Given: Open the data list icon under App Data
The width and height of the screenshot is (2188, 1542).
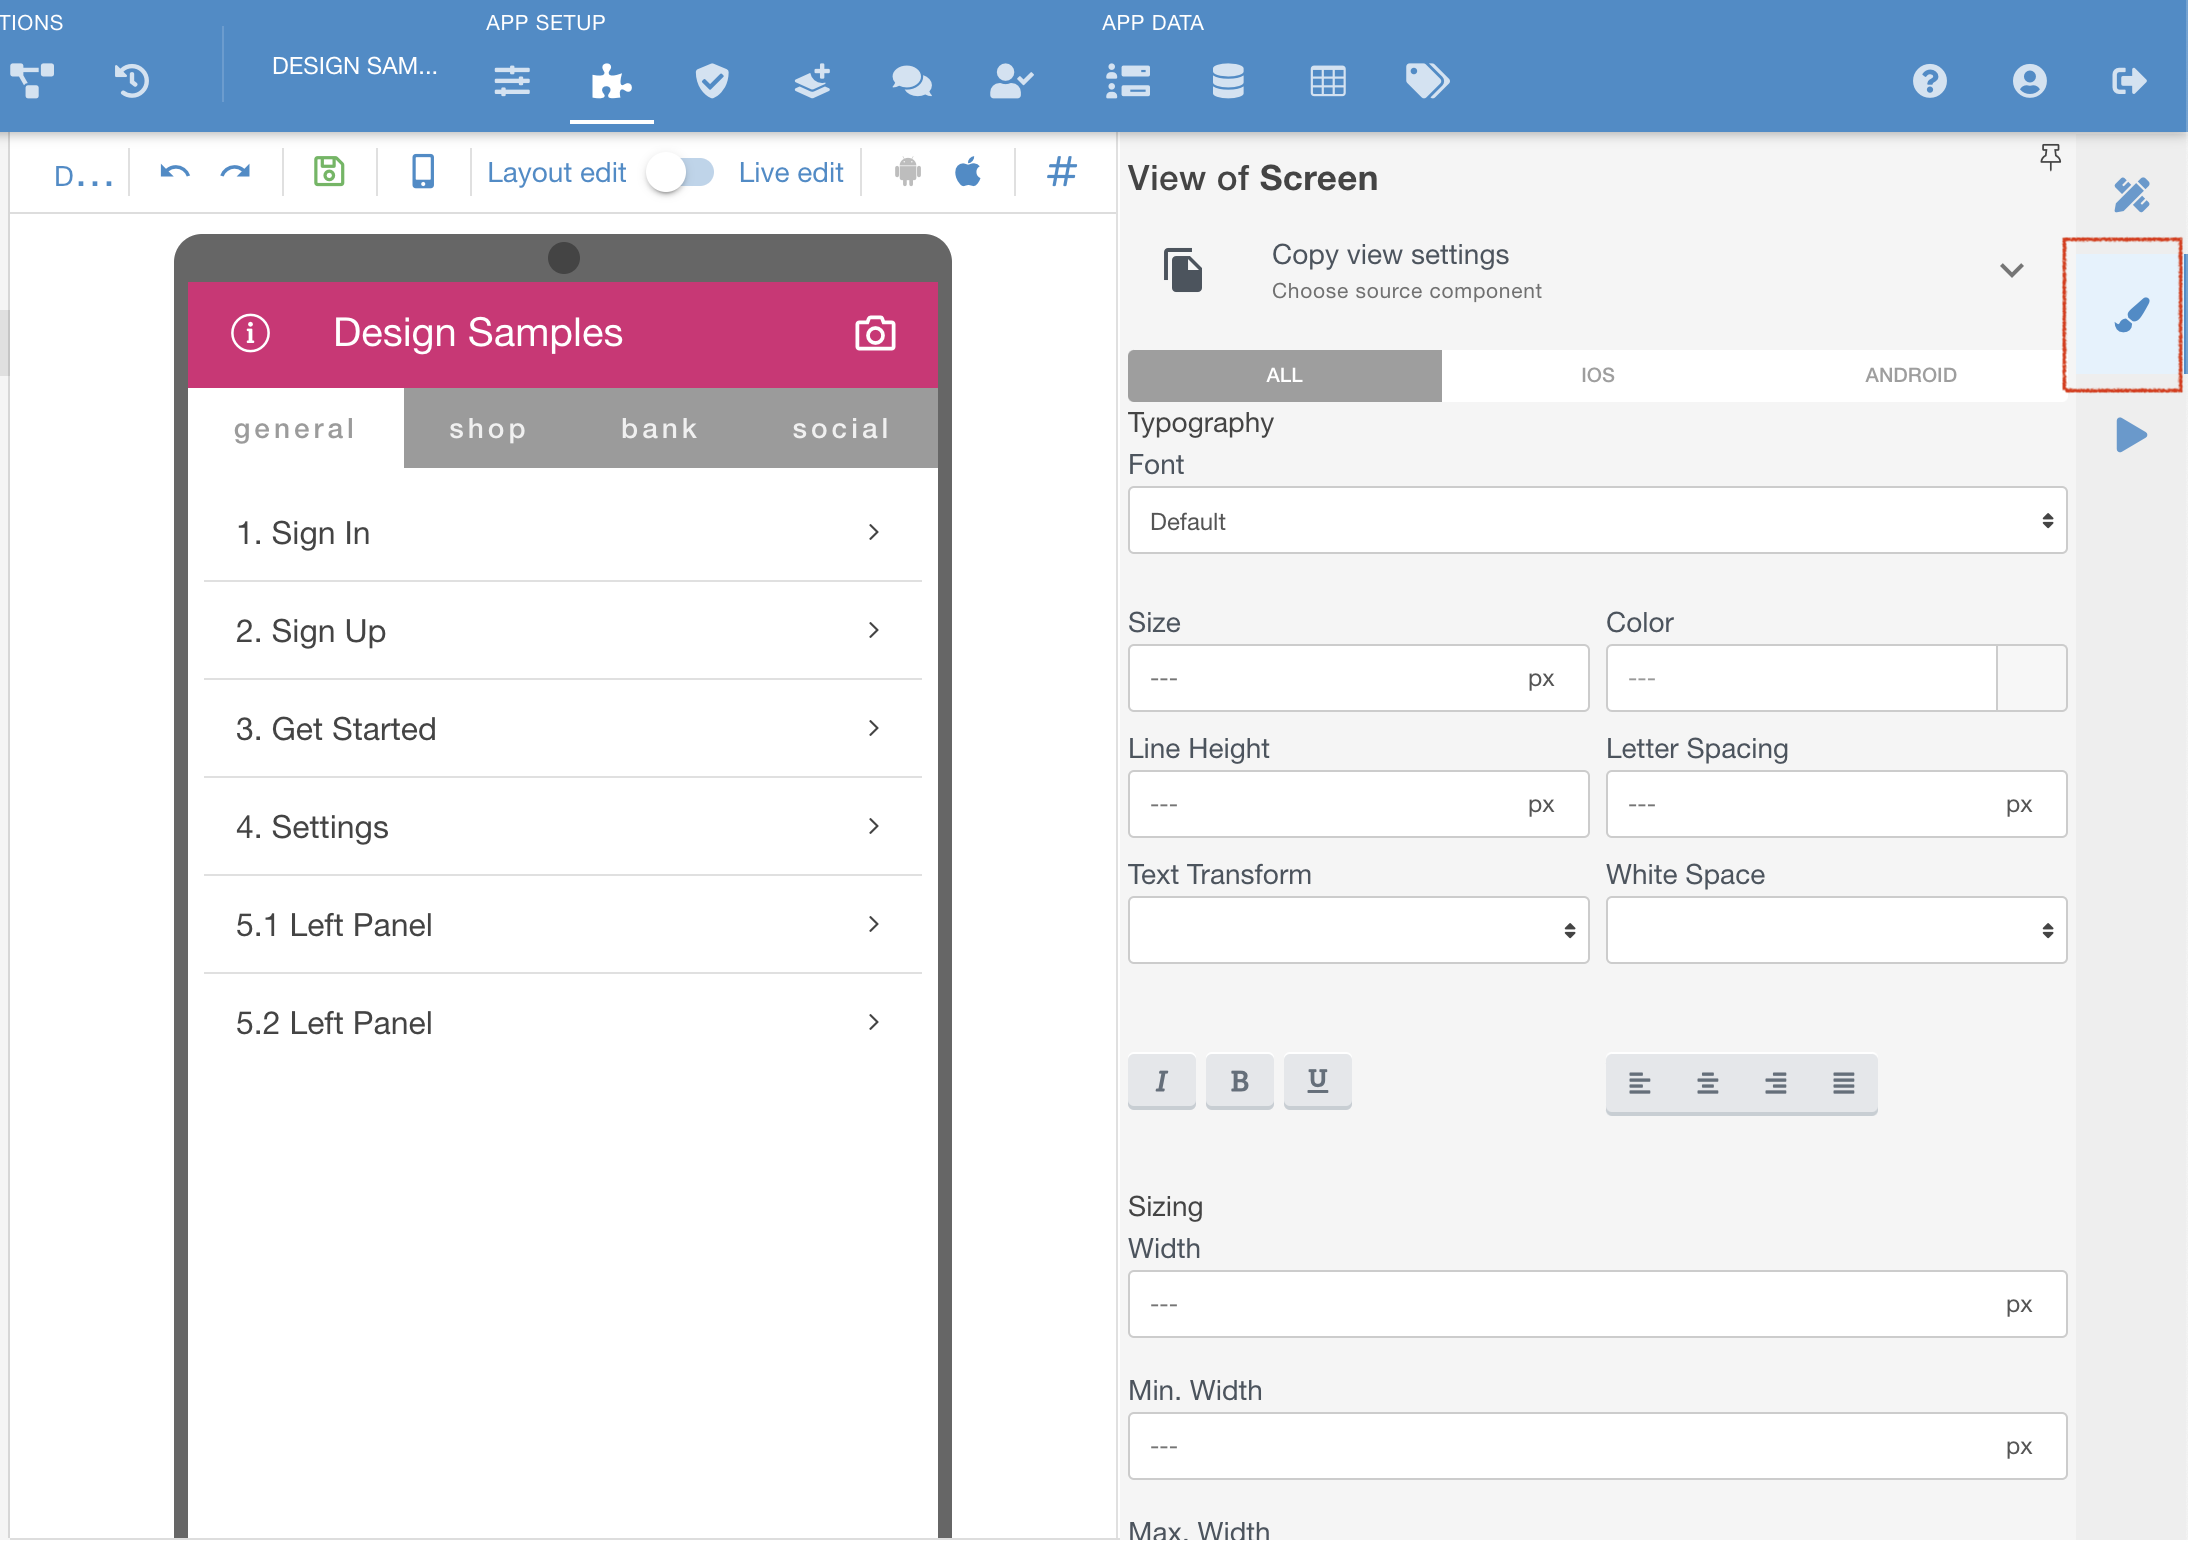Looking at the screenshot, I should [x=1128, y=80].
